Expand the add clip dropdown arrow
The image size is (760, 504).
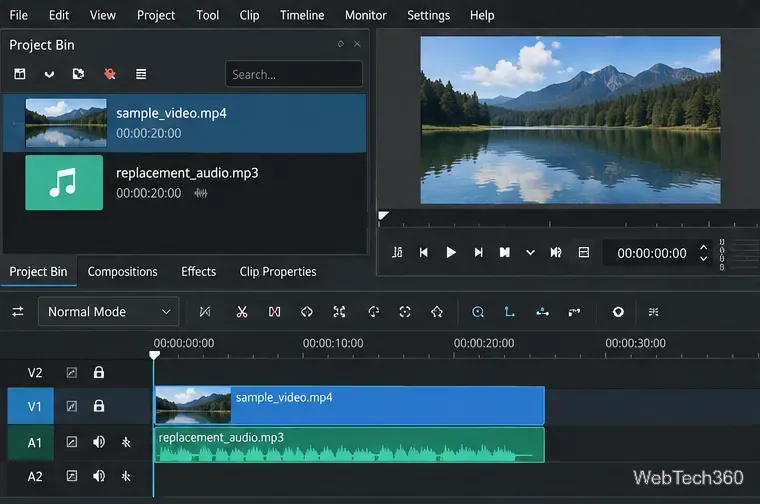[x=49, y=75]
